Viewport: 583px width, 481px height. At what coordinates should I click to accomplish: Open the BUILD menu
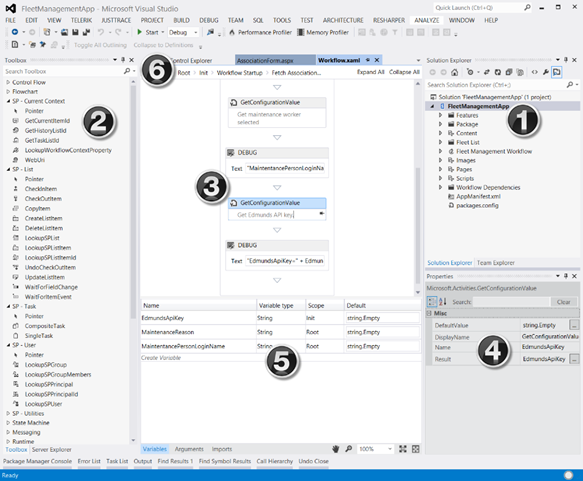coord(181,20)
